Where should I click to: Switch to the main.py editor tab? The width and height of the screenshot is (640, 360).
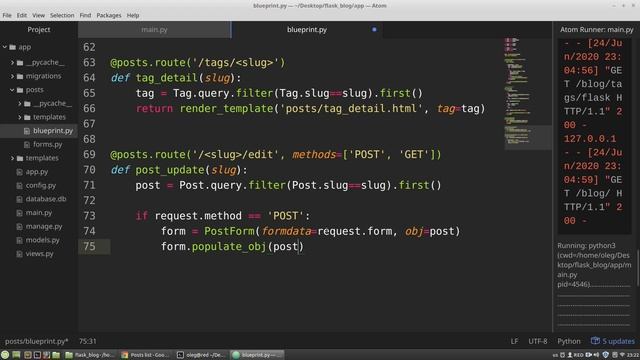click(x=154, y=29)
